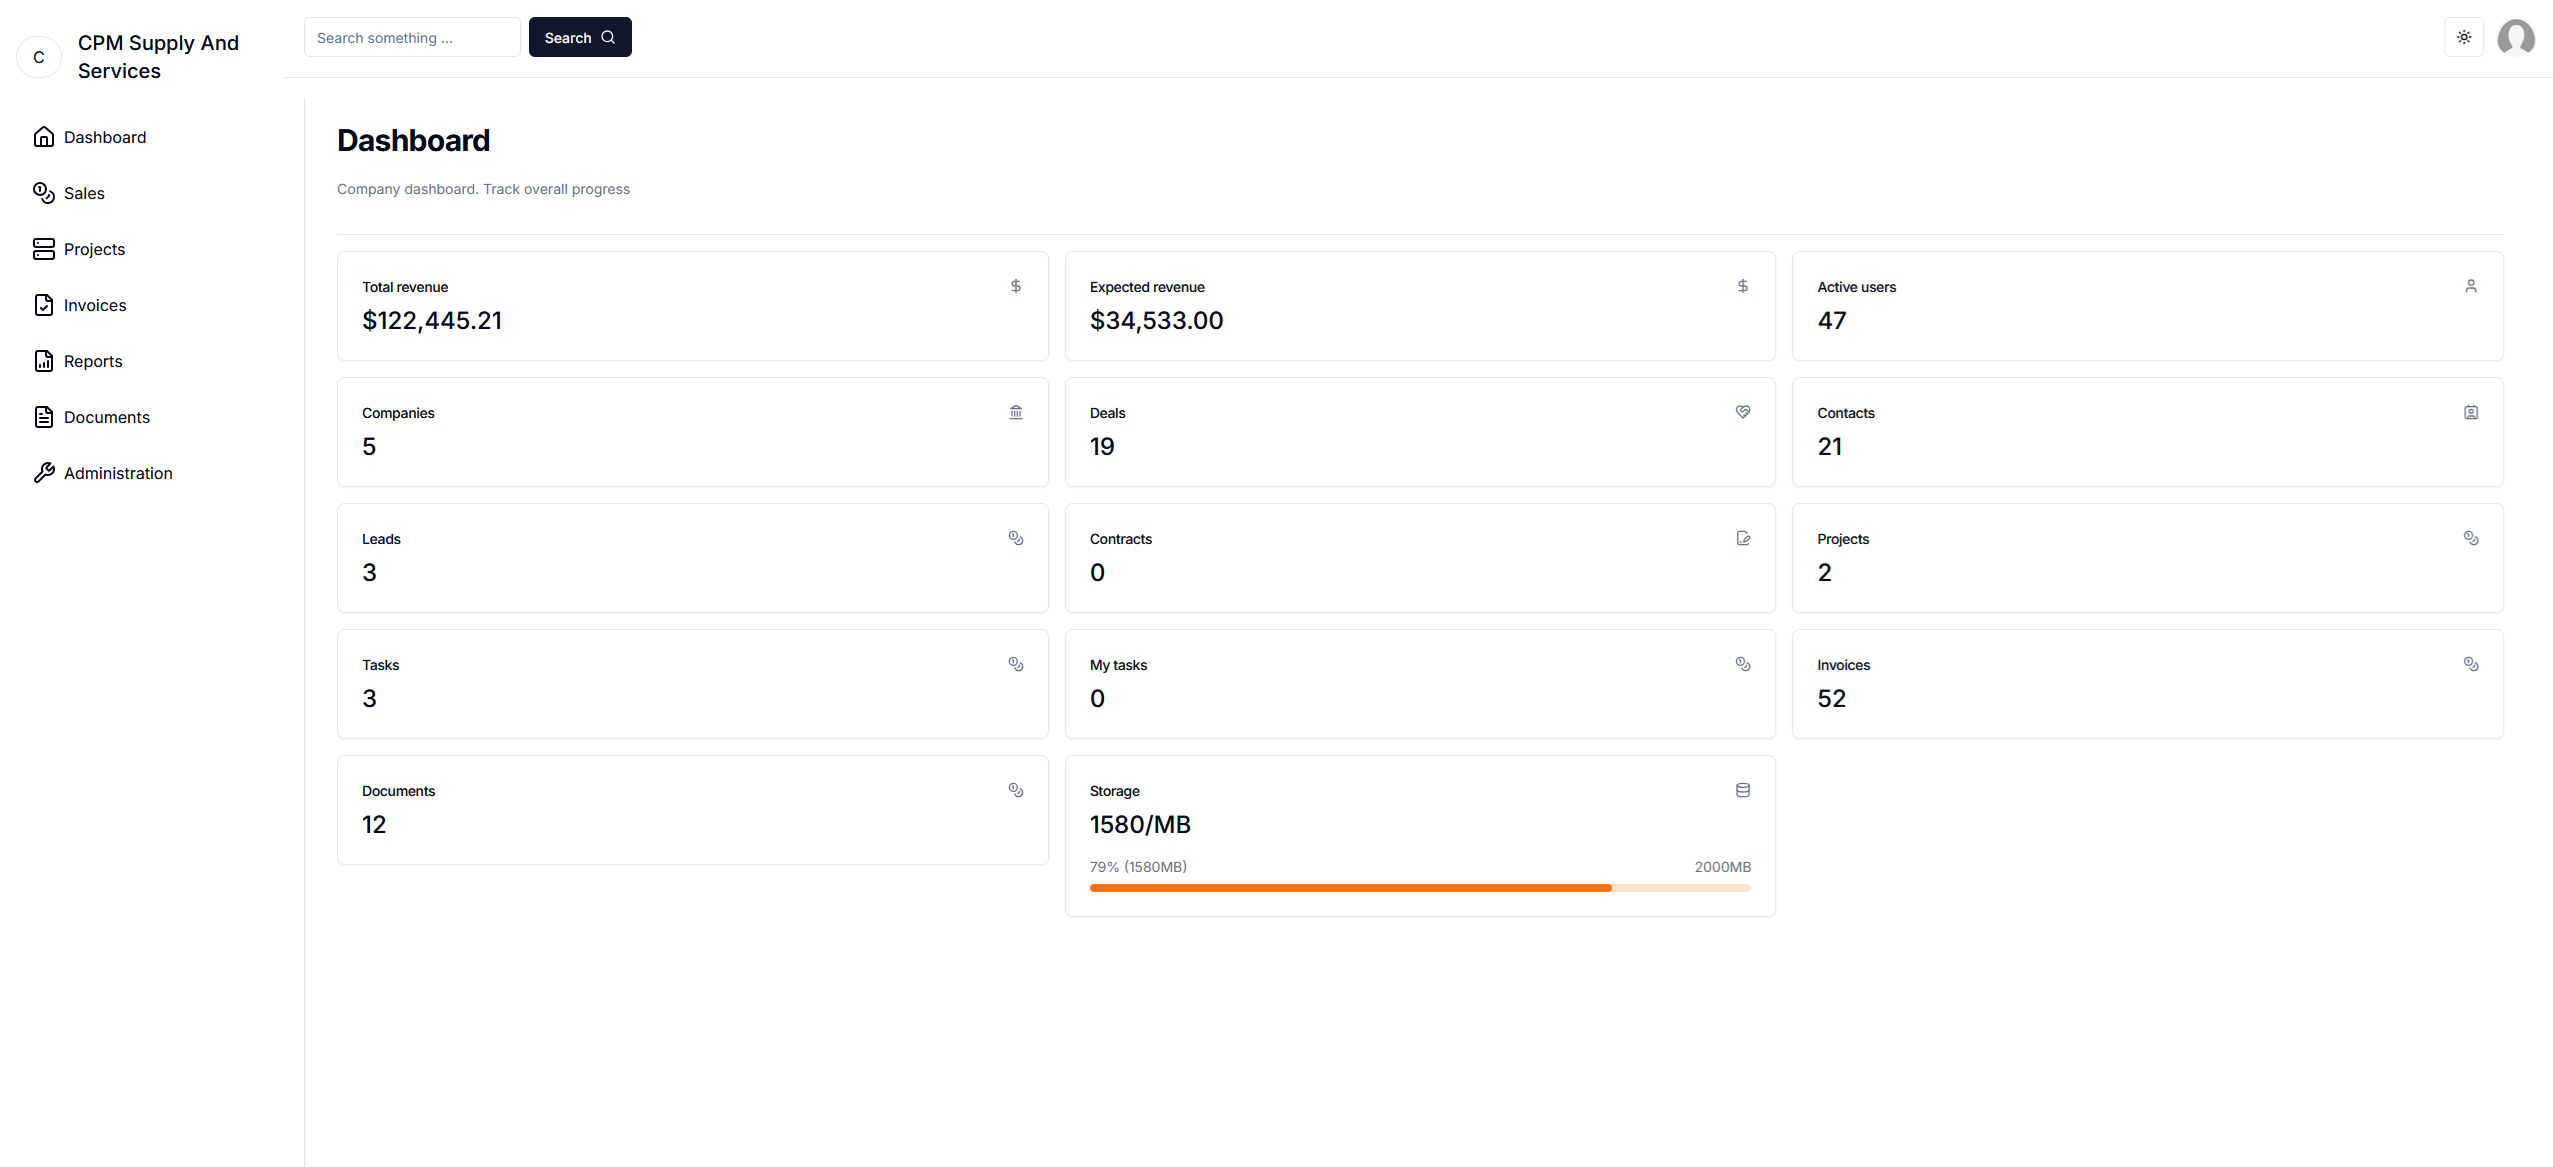Image resolution: width=2553 pixels, height=1167 pixels.
Task: Click the link icon on the Leads card
Action: click(x=1016, y=538)
